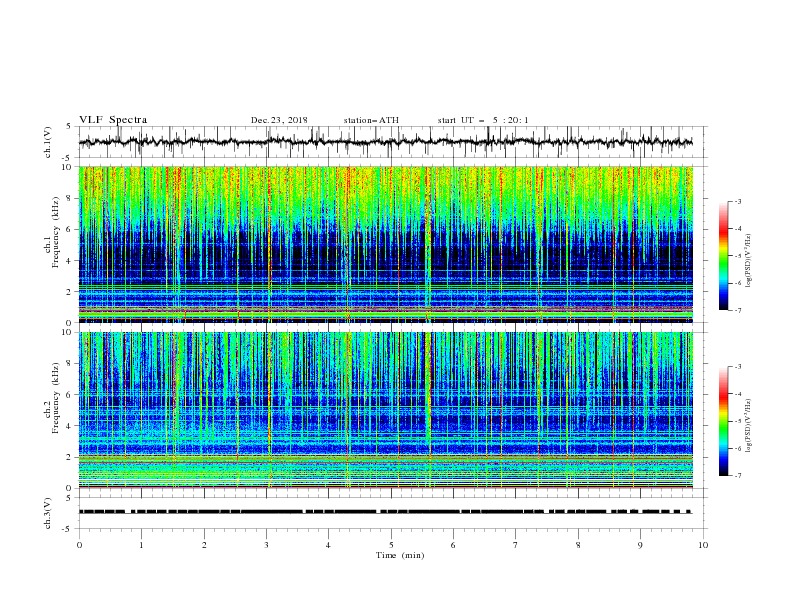Click the ch.1 spectrogram panel
This screenshot has width=792, height=612.
tap(385, 244)
